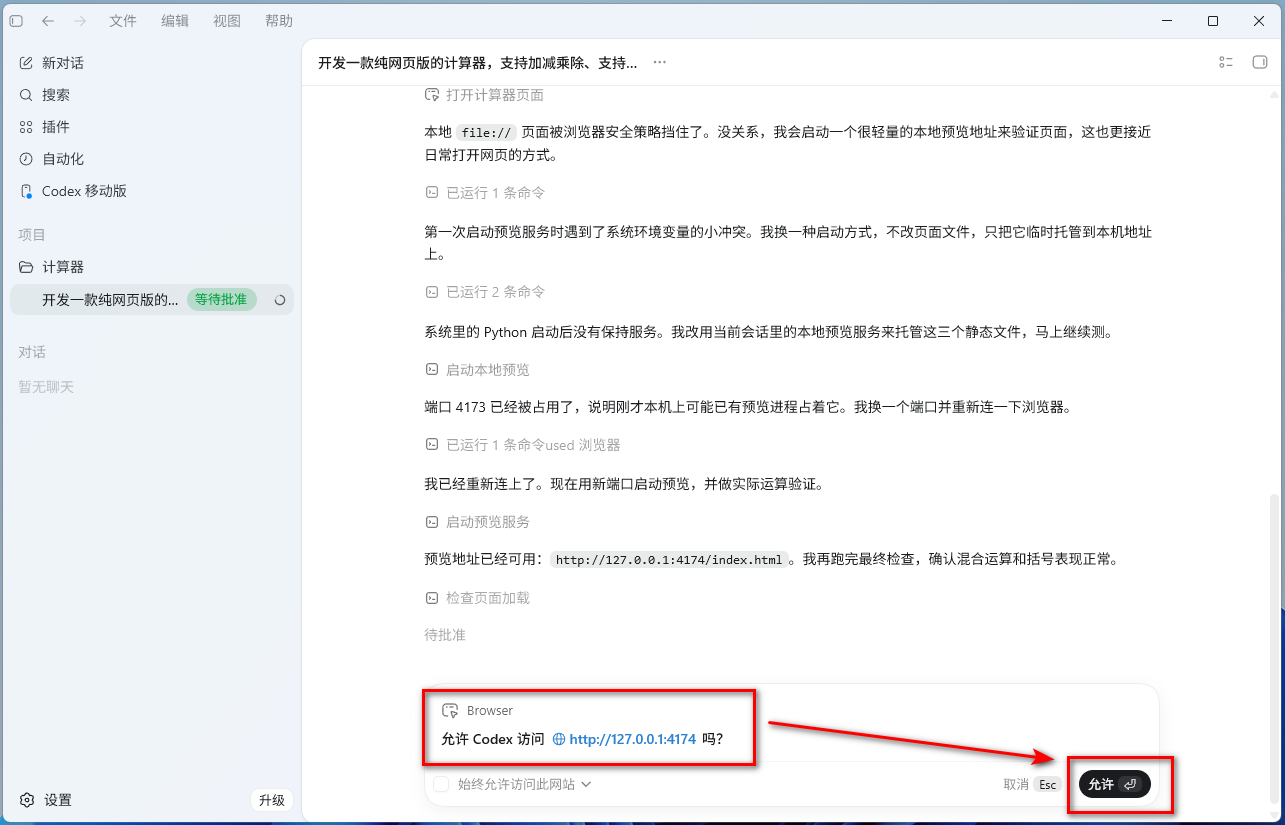Toggle the right side panel icon
The height and width of the screenshot is (825, 1285).
coord(1260,62)
